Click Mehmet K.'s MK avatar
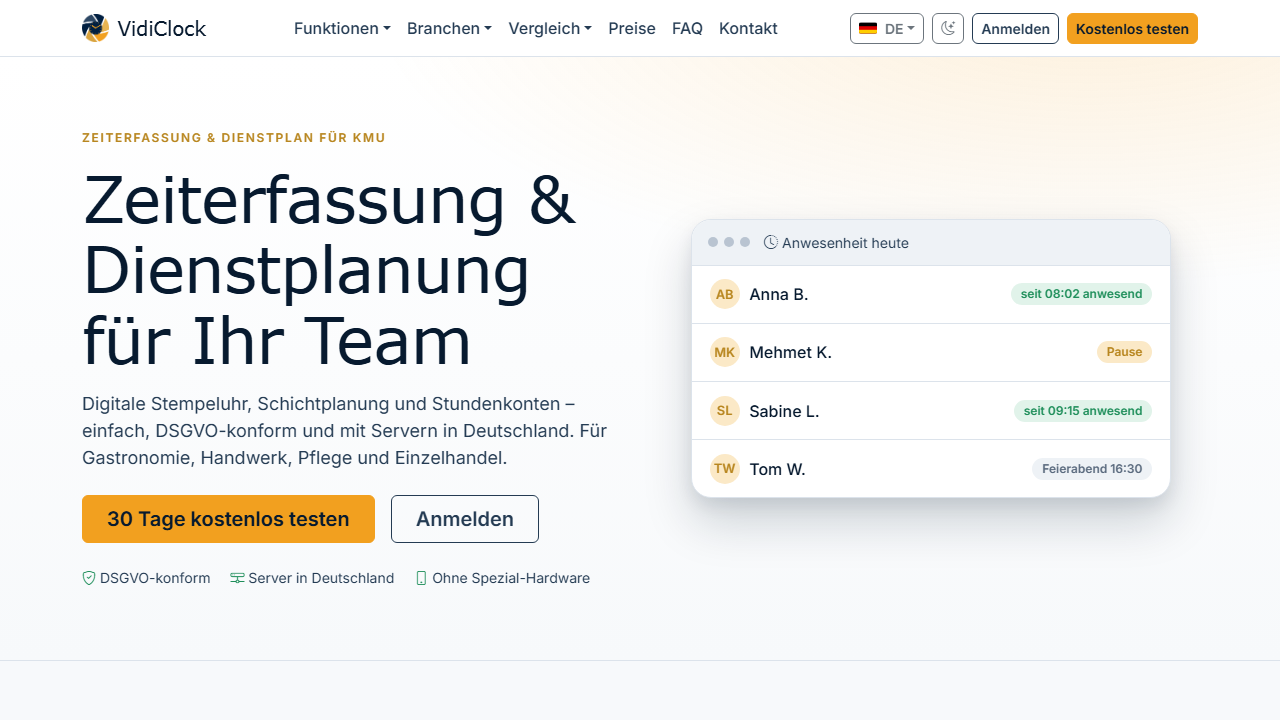Viewport: 1280px width, 720px height. tap(725, 352)
